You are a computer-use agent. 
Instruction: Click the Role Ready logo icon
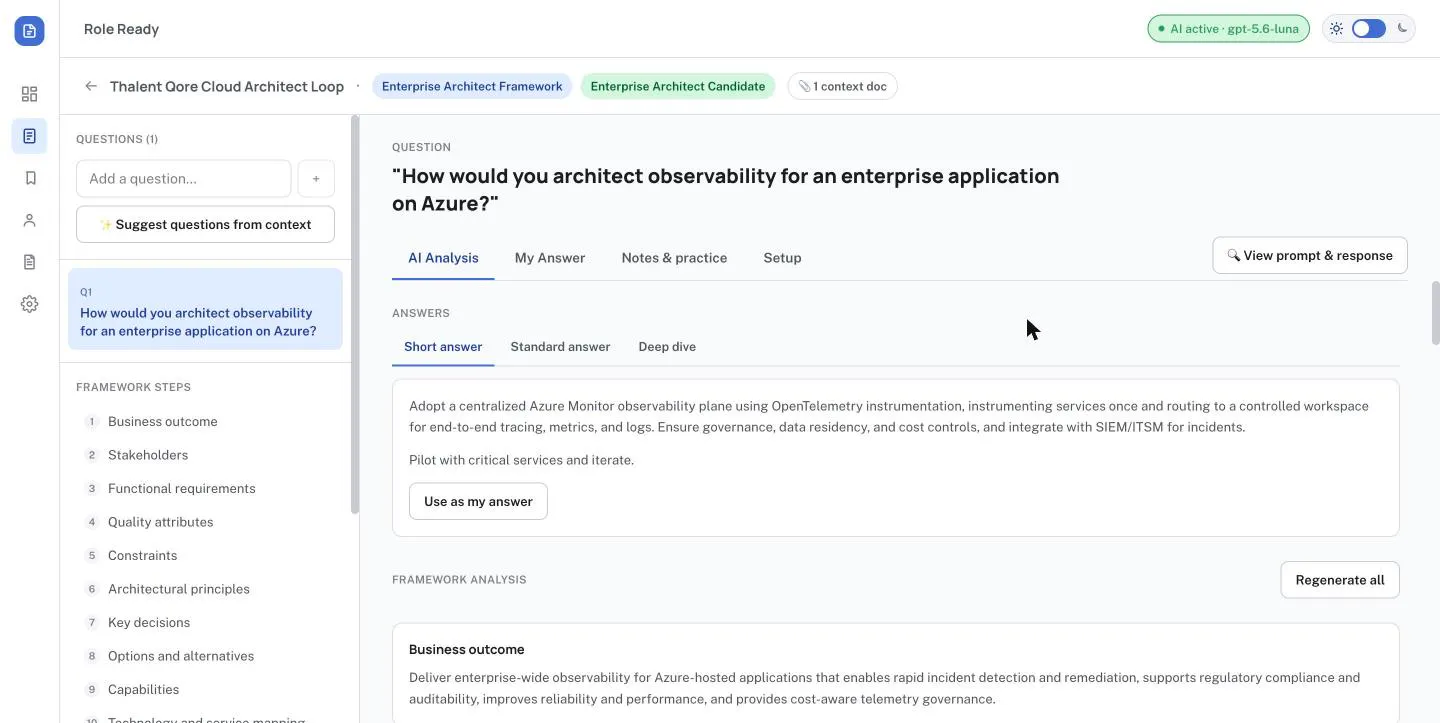click(x=29, y=30)
